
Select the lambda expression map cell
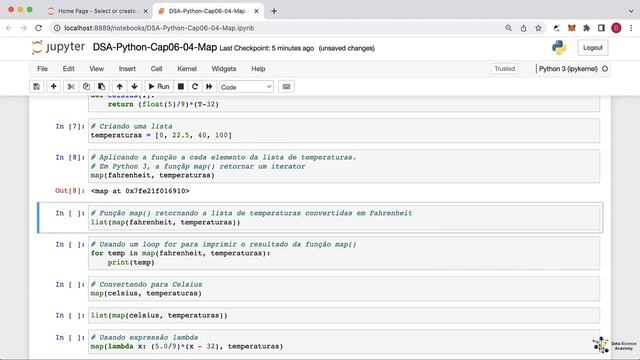344,342
